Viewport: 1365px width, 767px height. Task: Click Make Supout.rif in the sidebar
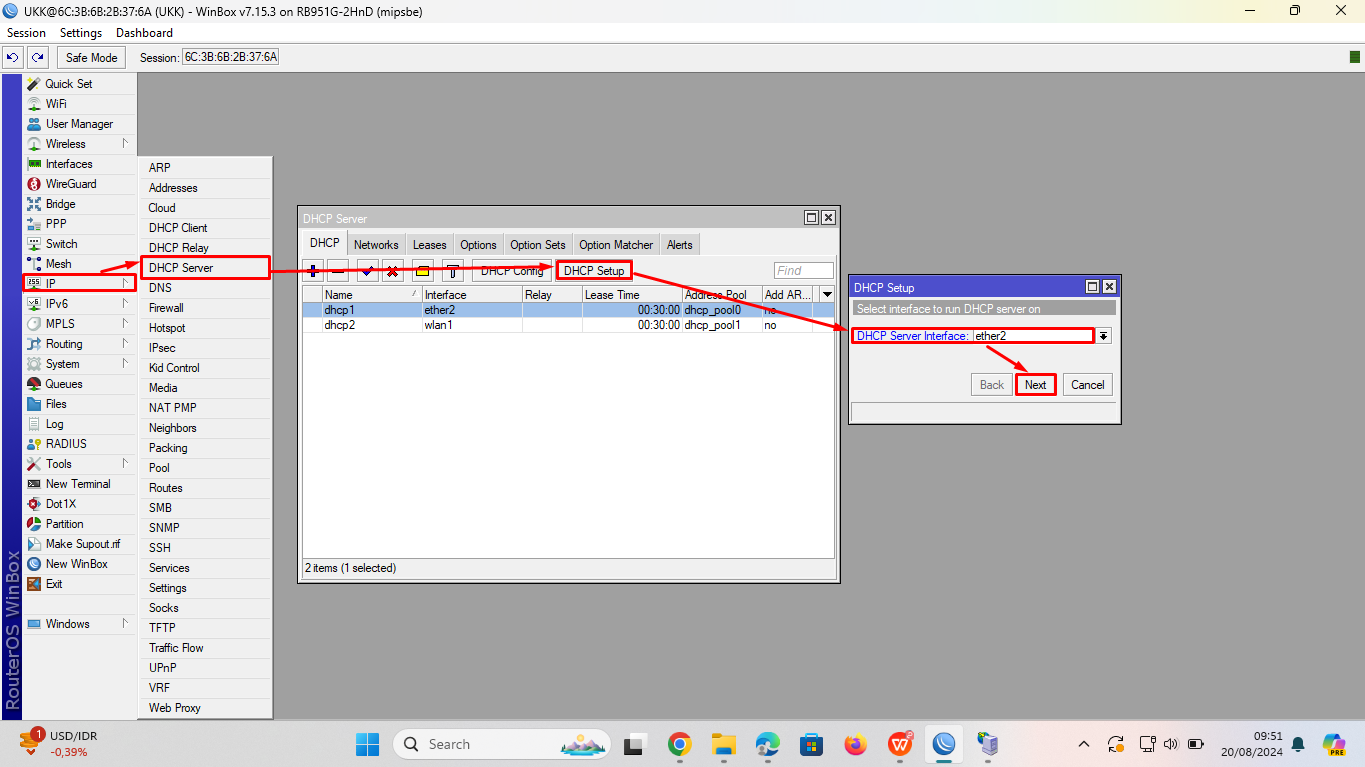click(x=83, y=544)
